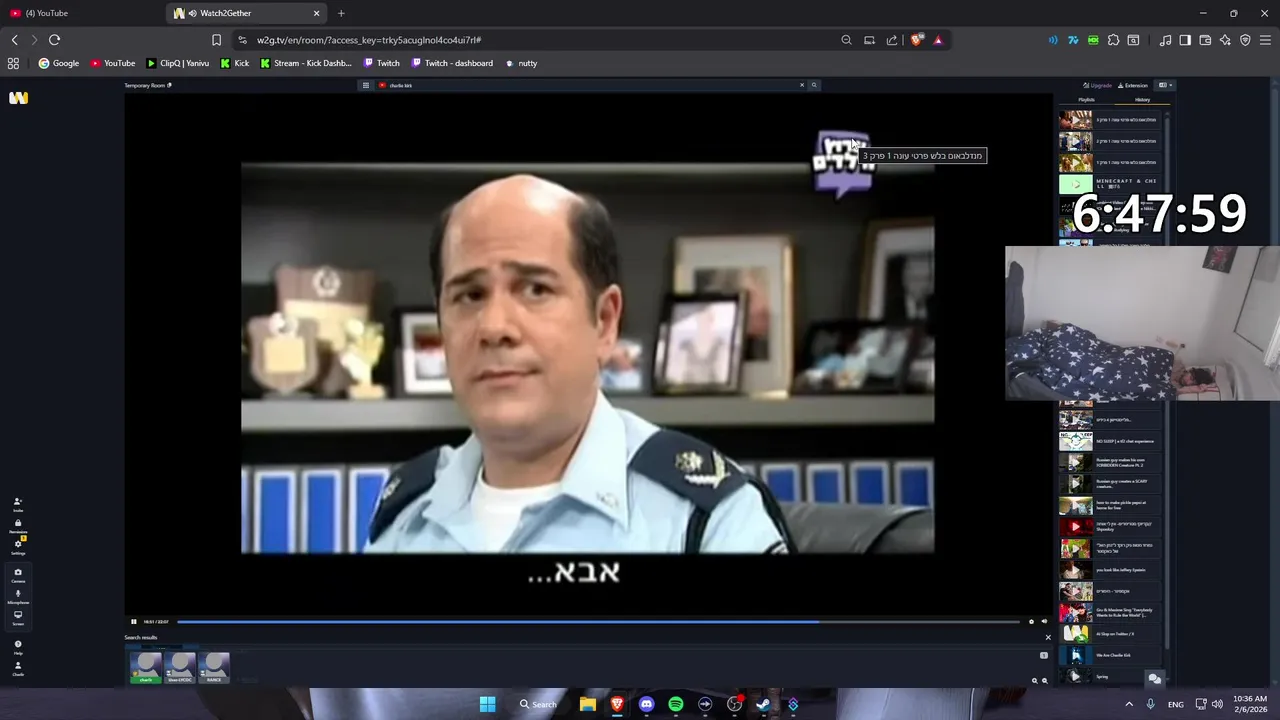Image resolution: width=1280 pixels, height=720 pixels.
Task: Open Twitch - dashboard bookmark
Action: coord(453,63)
